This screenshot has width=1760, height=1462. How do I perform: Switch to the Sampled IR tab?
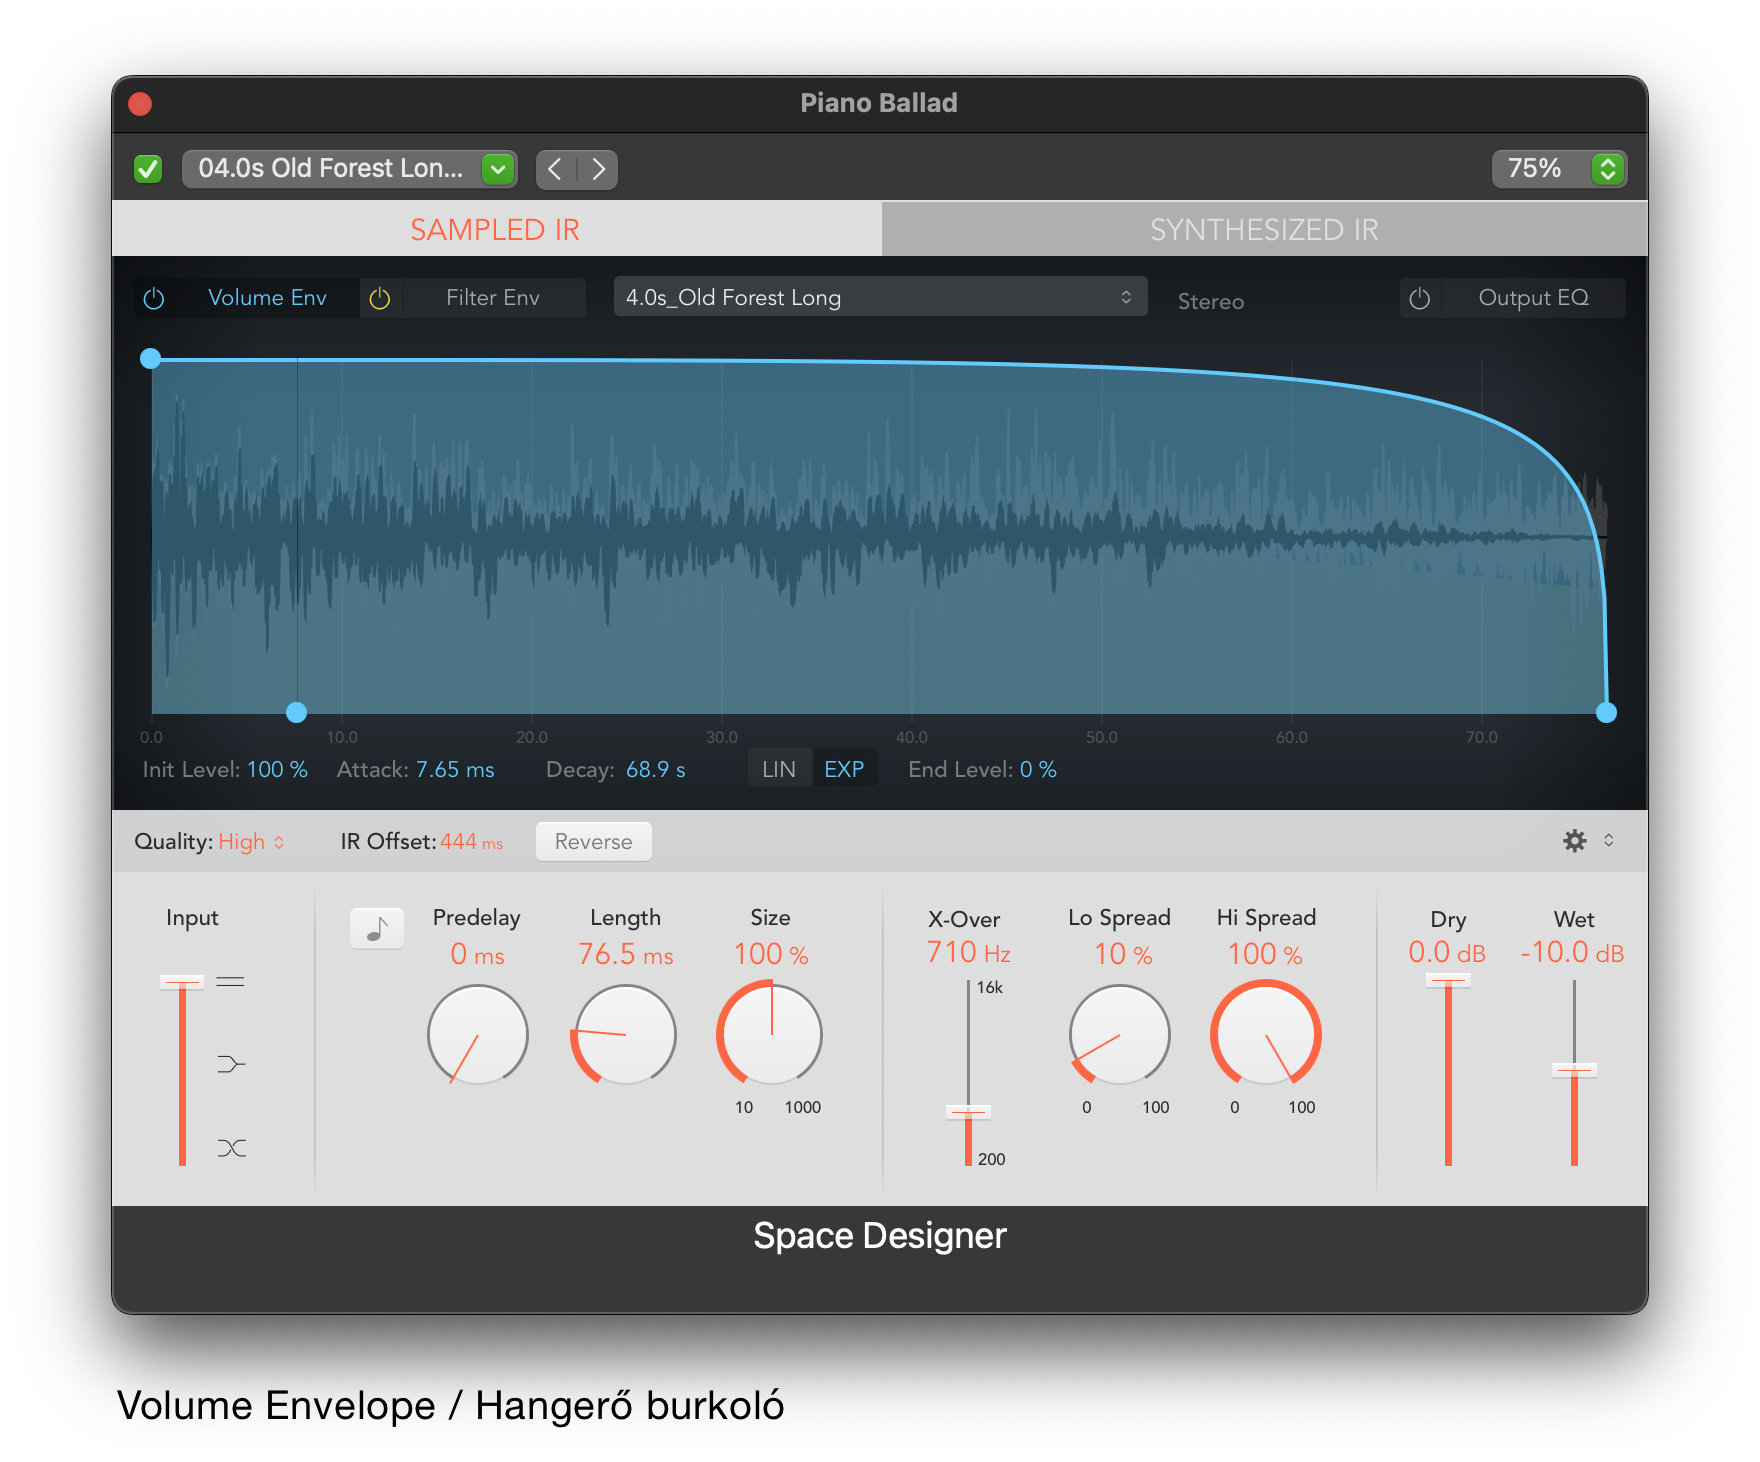(x=496, y=229)
